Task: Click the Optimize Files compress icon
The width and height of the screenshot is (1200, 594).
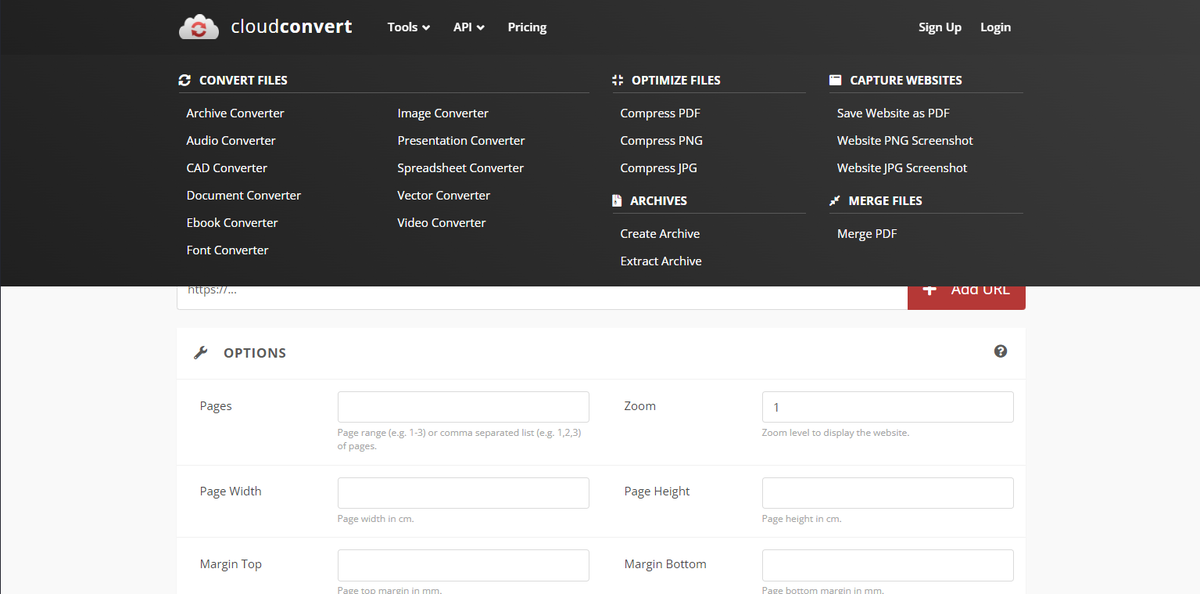Action: 617,80
